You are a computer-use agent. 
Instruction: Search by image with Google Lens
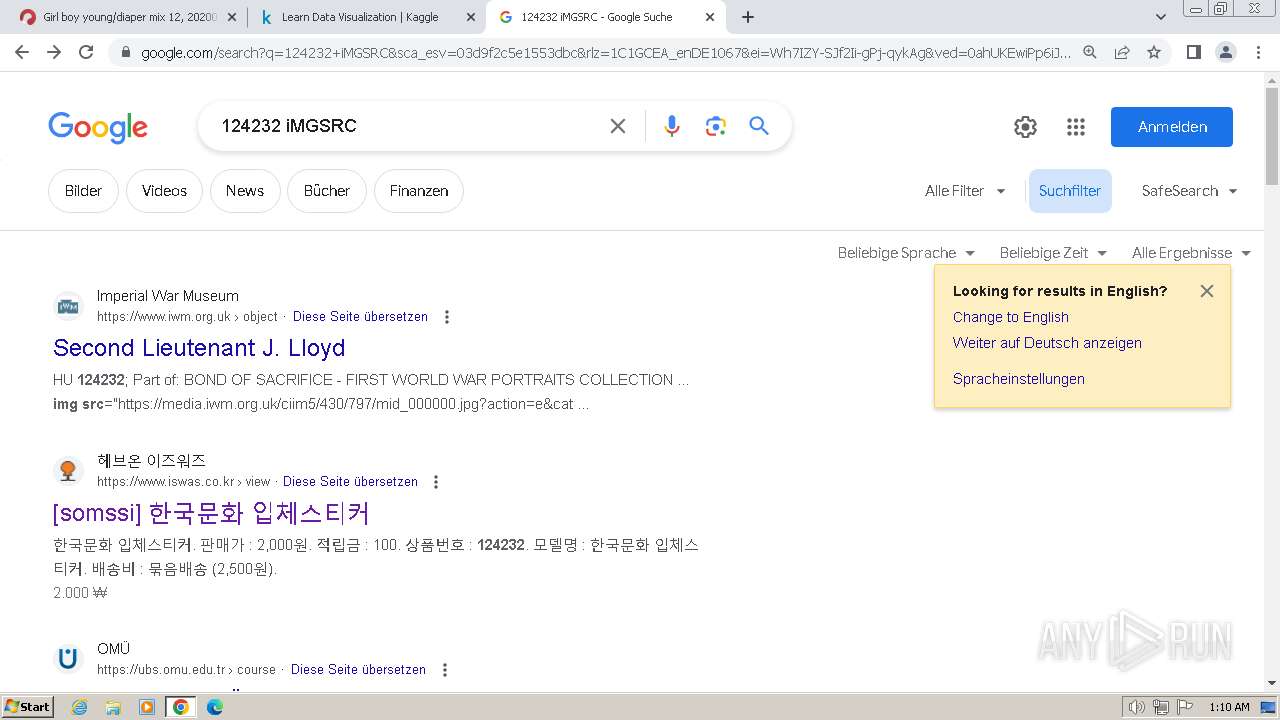(x=715, y=126)
